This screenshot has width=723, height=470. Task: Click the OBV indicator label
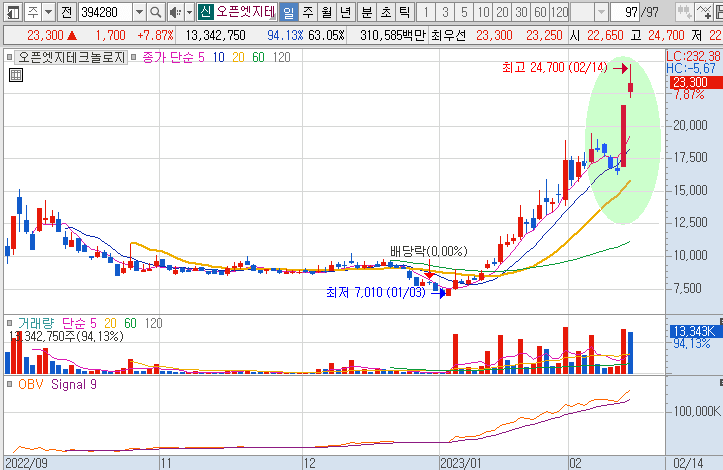click(30, 384)
